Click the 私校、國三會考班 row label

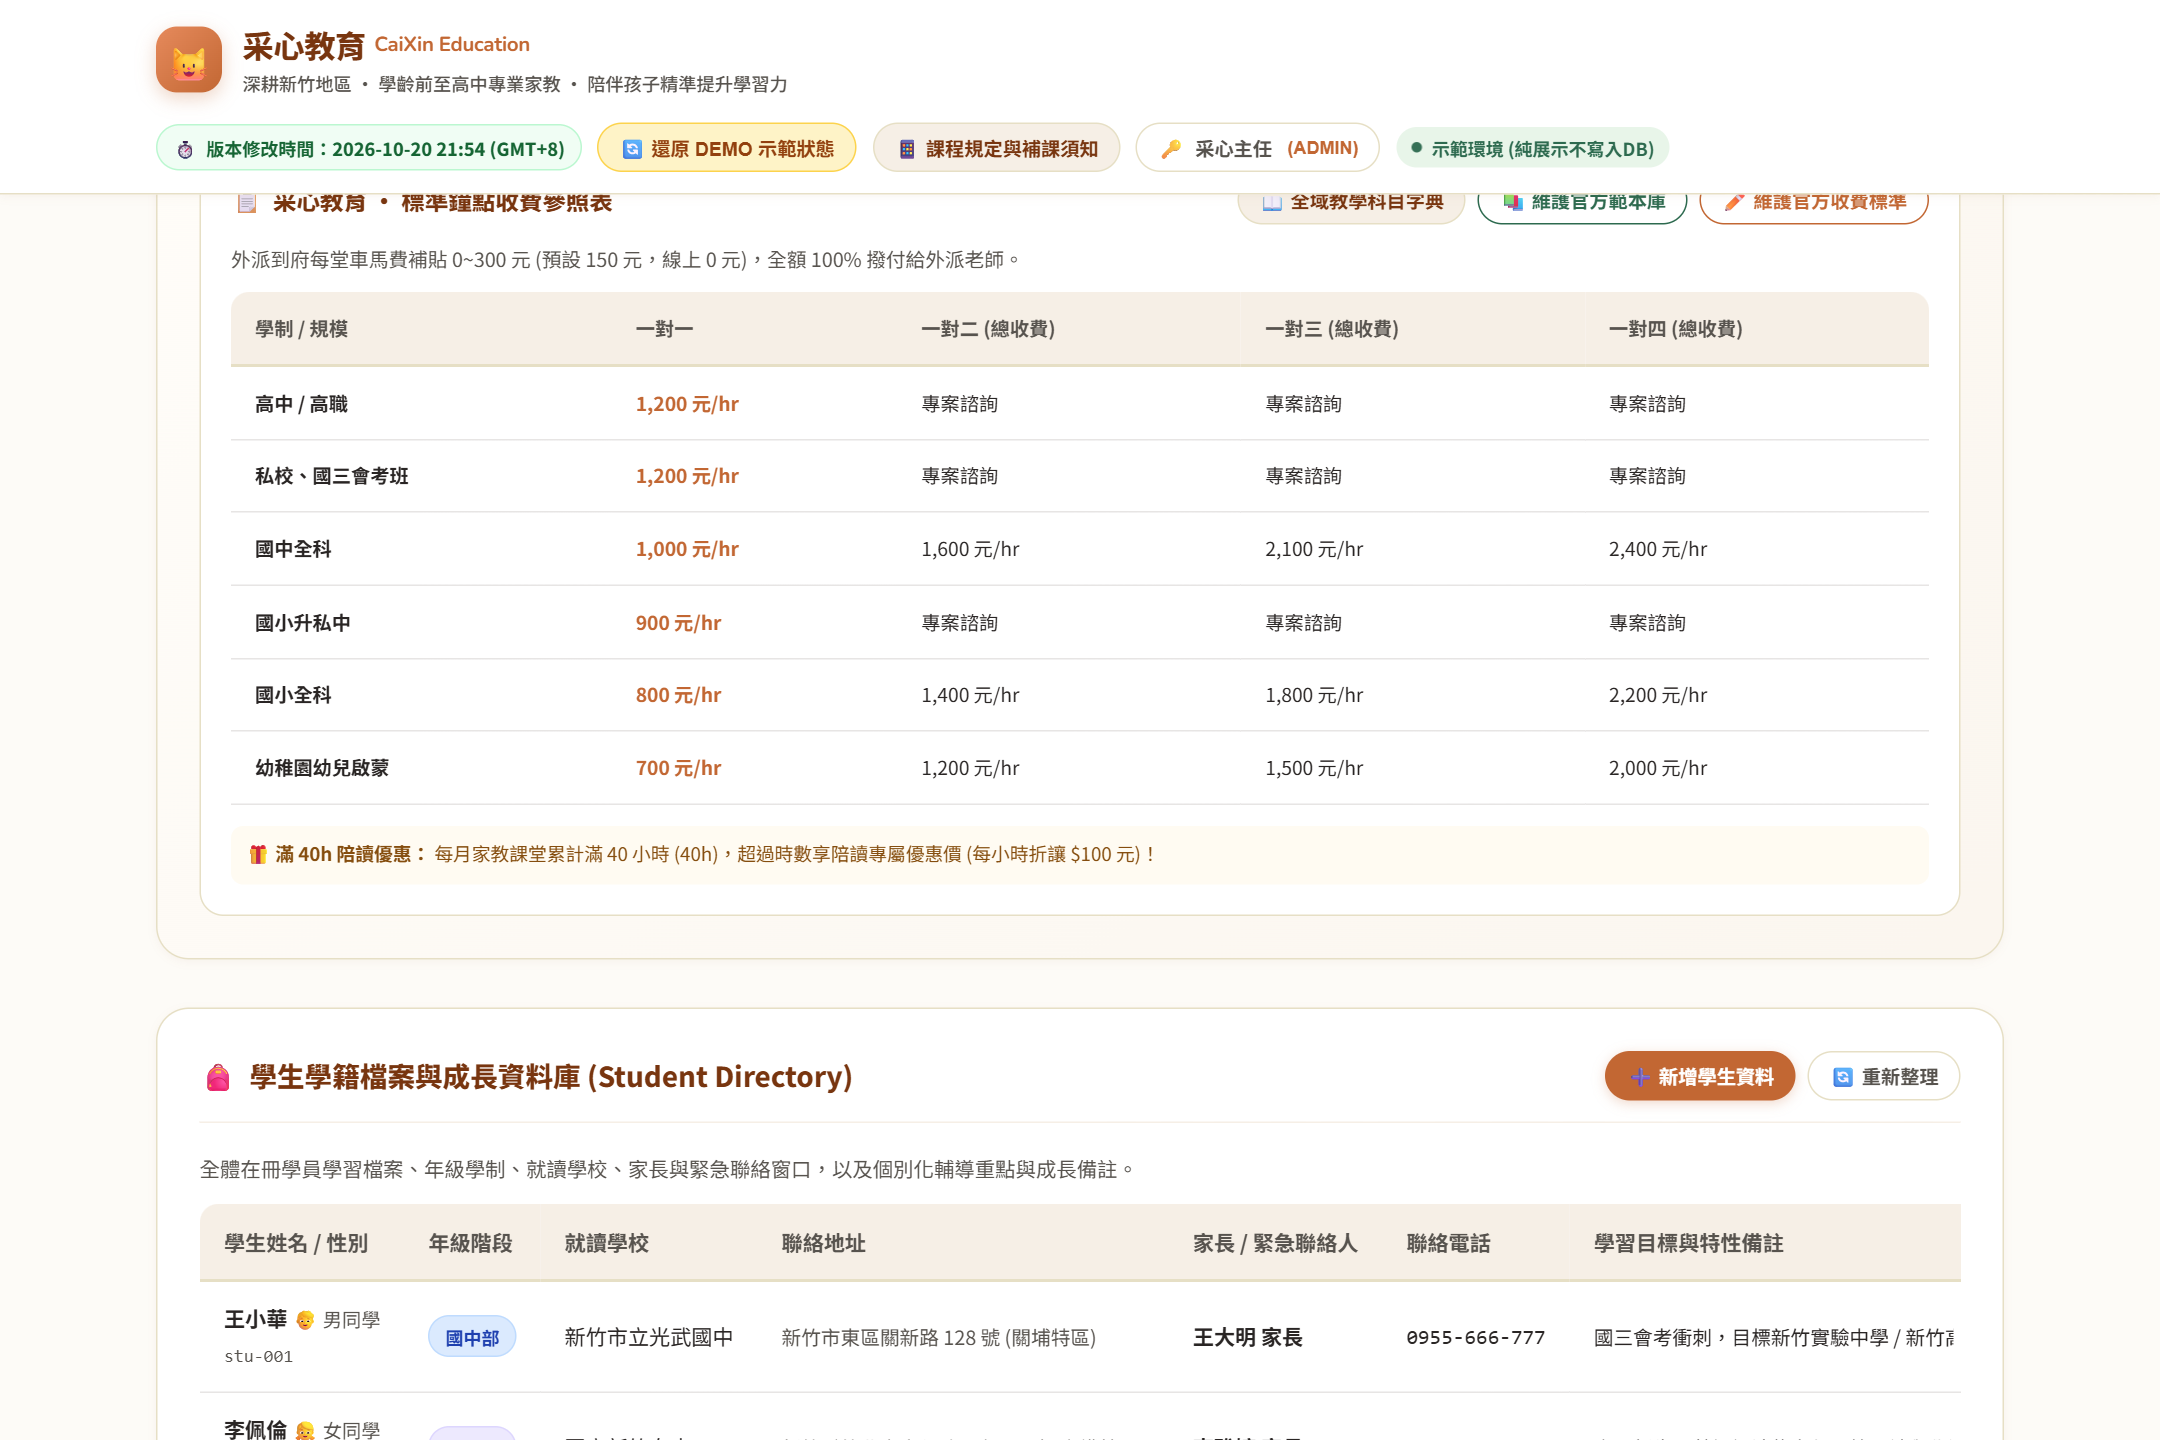coord(332,476)
